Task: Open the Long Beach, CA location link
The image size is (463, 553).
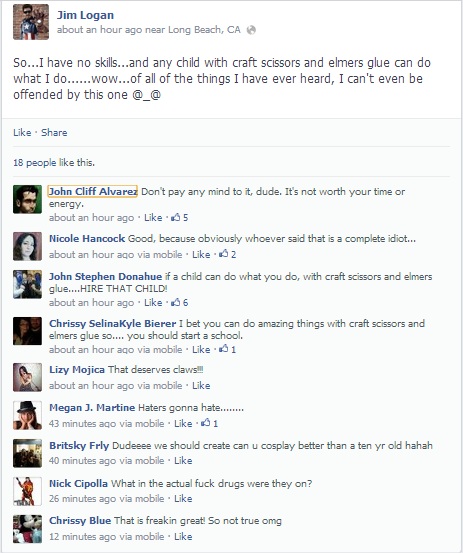Action: pyautogui.click(x=204, y=30)
